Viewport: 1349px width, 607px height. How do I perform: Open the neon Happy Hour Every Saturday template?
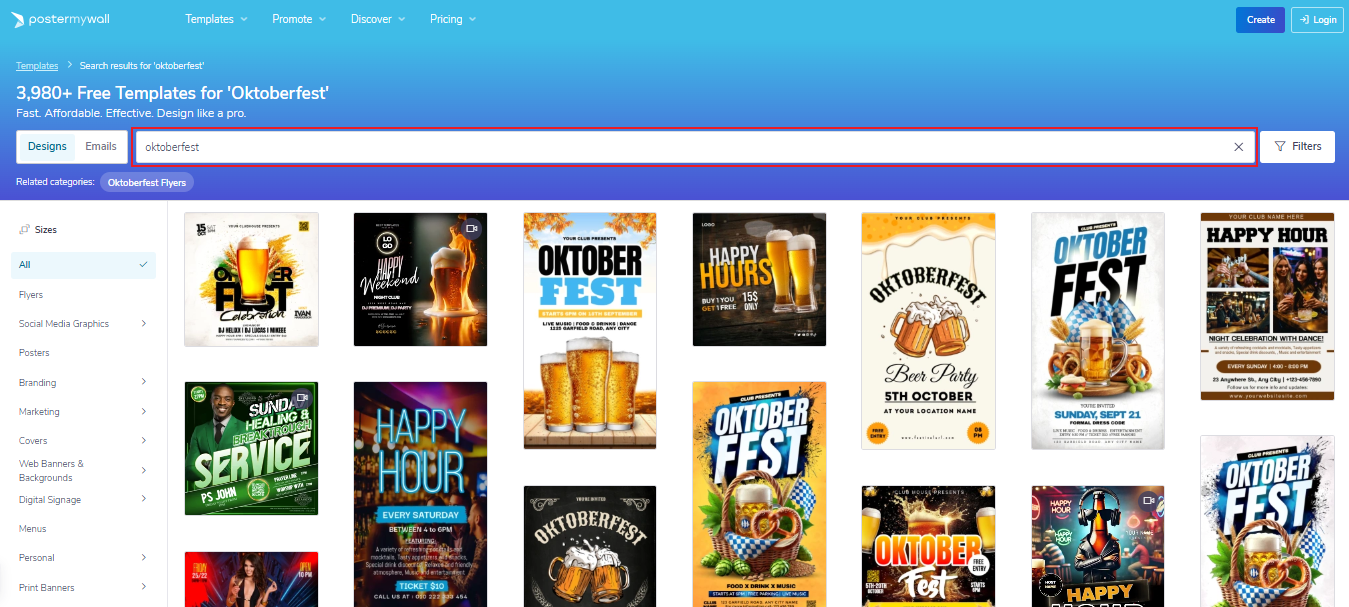point(420,494)
